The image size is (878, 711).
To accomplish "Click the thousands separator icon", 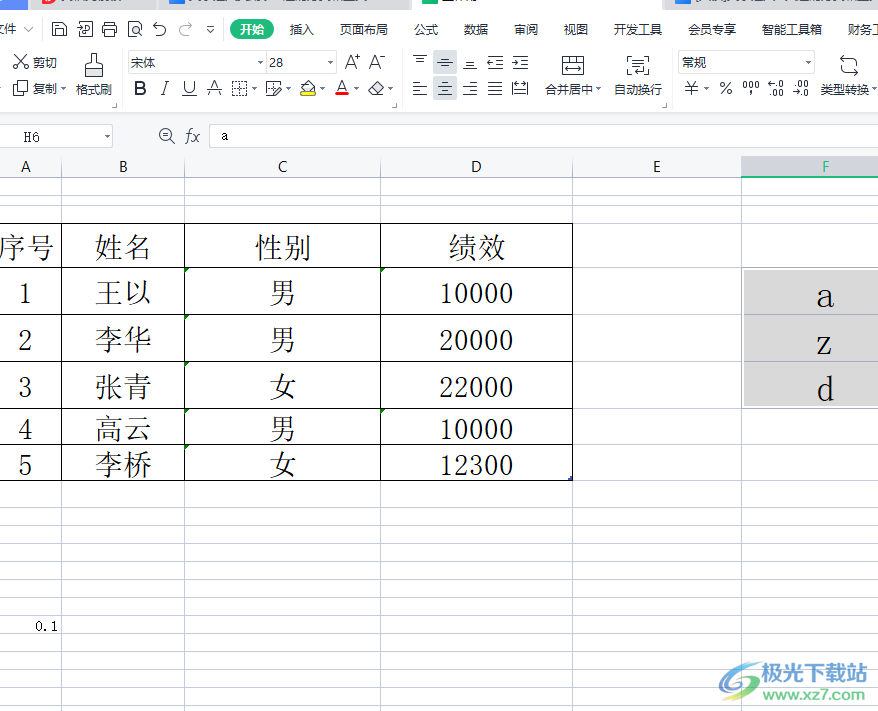I will 751,88.
